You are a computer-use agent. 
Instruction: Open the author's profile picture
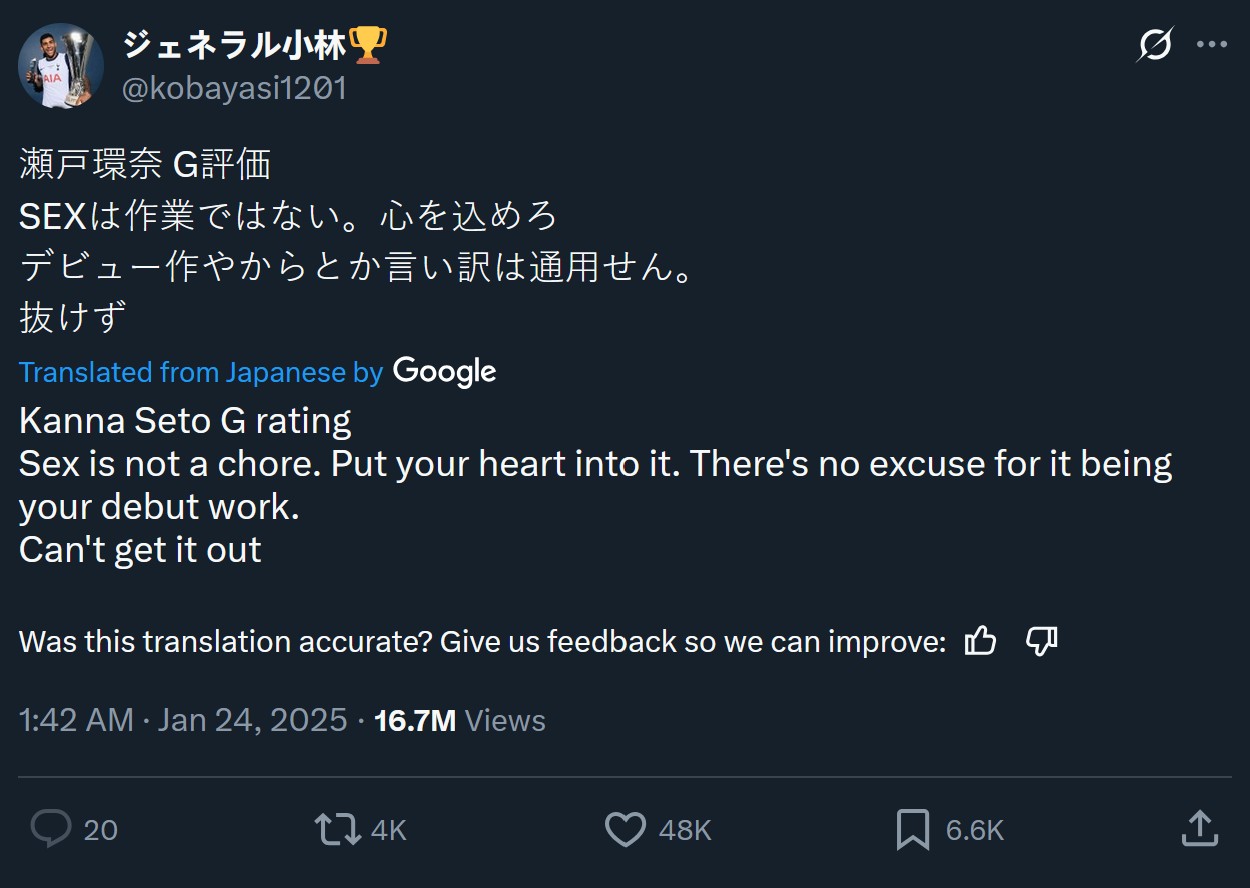click(x=61, y=66)
